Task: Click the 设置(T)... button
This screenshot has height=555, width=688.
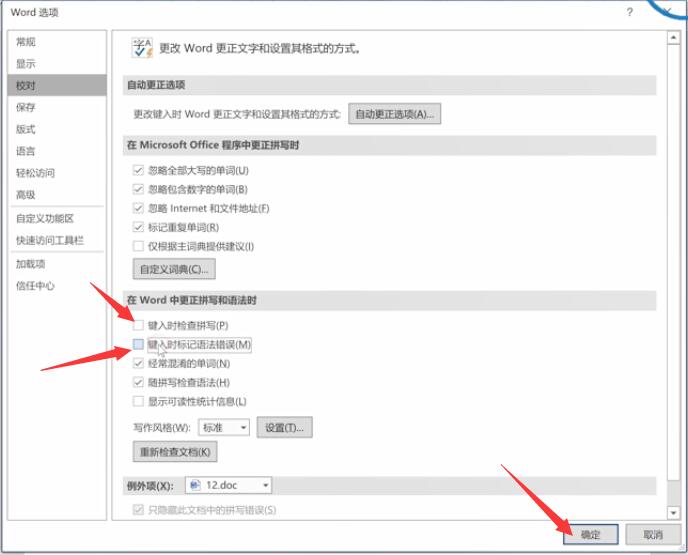Action: [x=284, y=427]
